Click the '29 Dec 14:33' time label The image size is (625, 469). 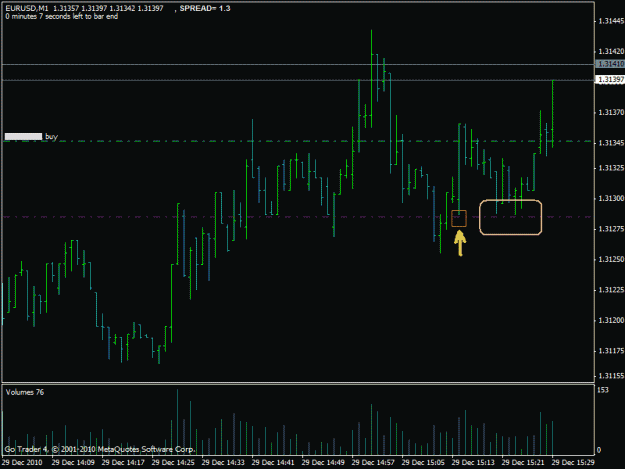[x=223, y=463]
